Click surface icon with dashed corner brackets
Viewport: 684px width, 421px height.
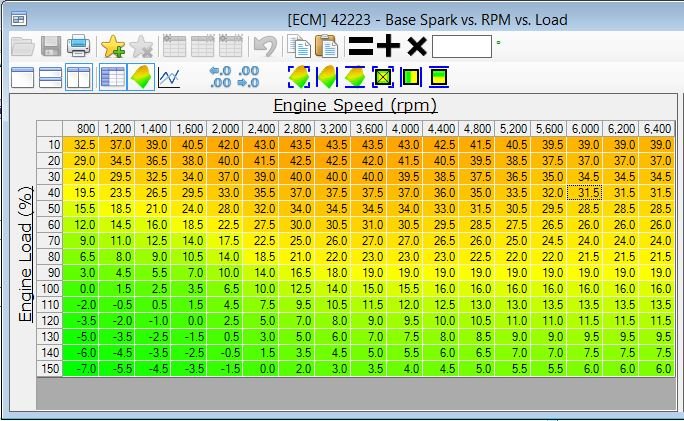coord(299,77)
